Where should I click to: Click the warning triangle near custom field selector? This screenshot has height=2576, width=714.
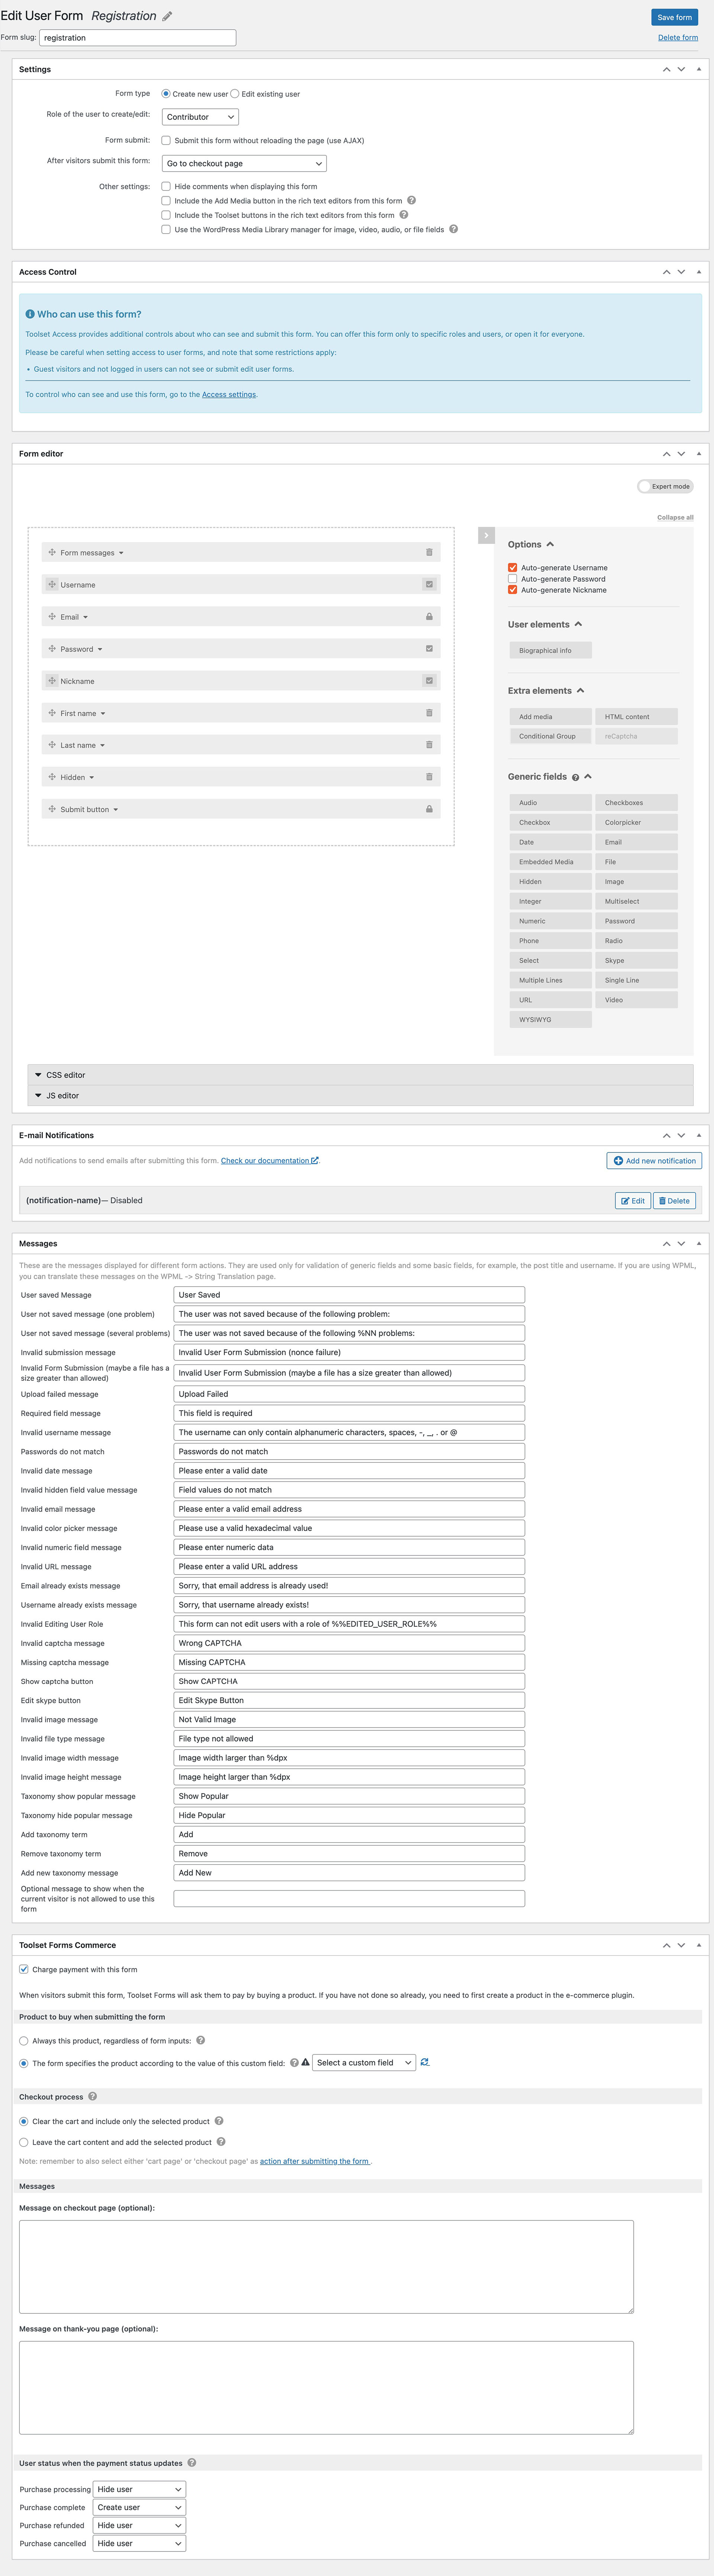[x=305, y=2062]
